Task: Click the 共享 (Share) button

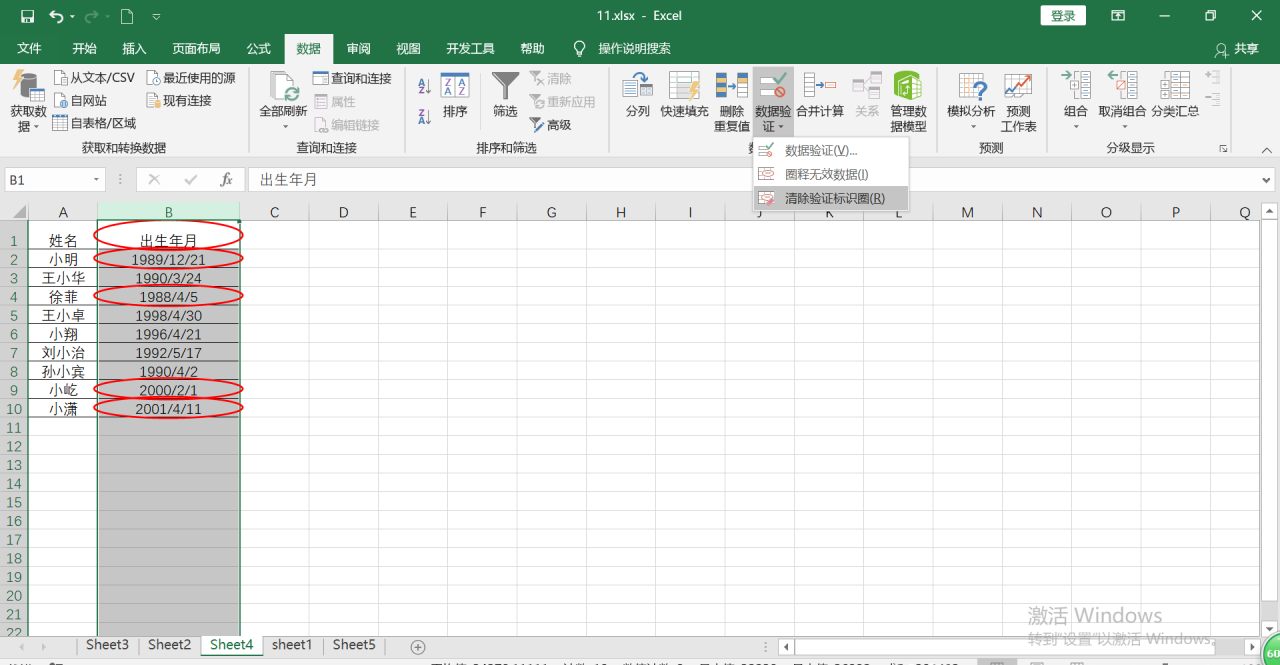Action: pyautogui.click(x=1236, y=49)
